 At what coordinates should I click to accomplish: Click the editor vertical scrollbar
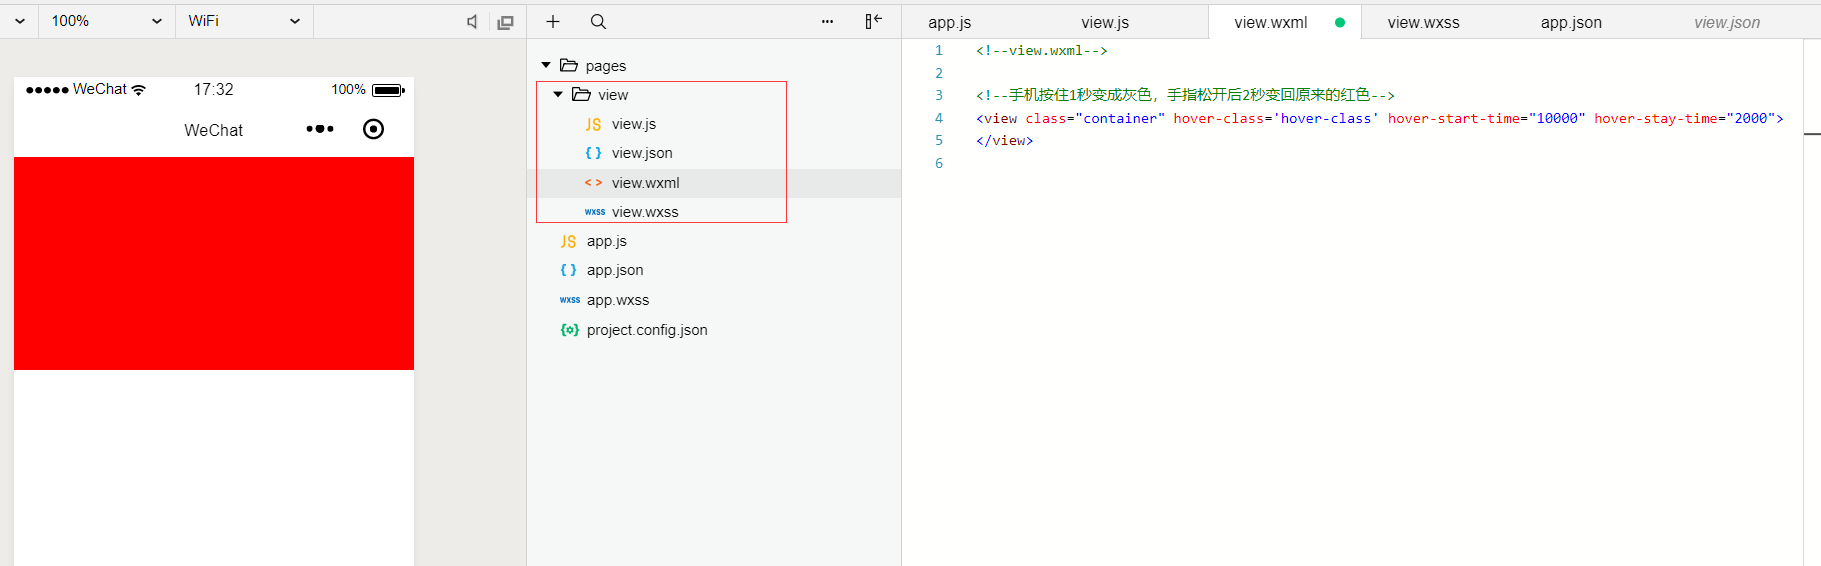[1812, 302]
